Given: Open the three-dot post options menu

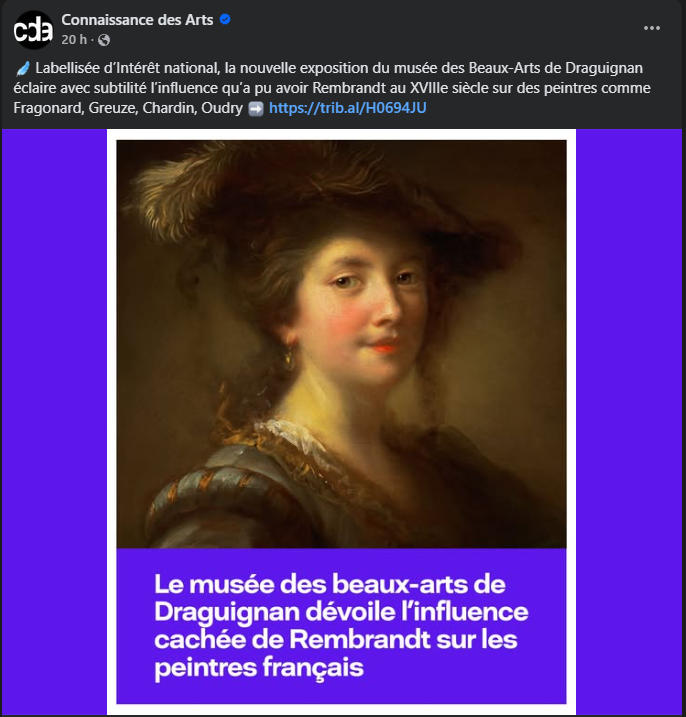Looking at the screenshot, I should 652,28.
